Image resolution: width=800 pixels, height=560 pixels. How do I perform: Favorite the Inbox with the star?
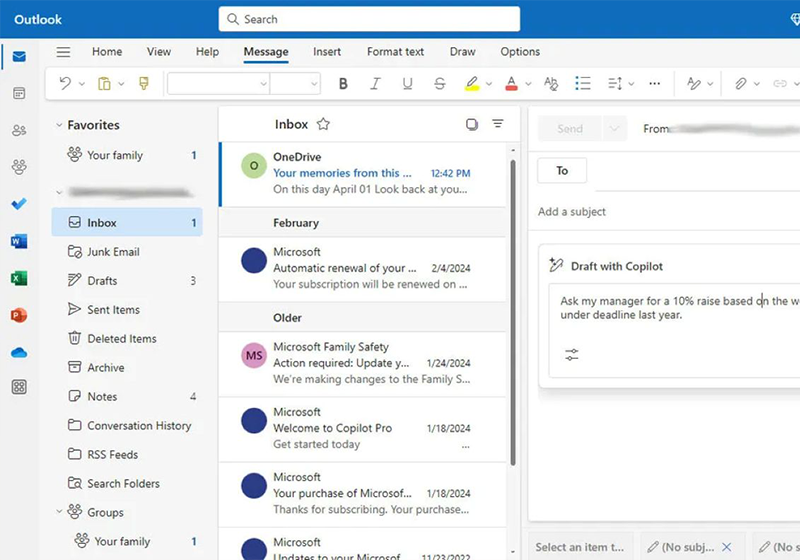(x=323, y=124)
